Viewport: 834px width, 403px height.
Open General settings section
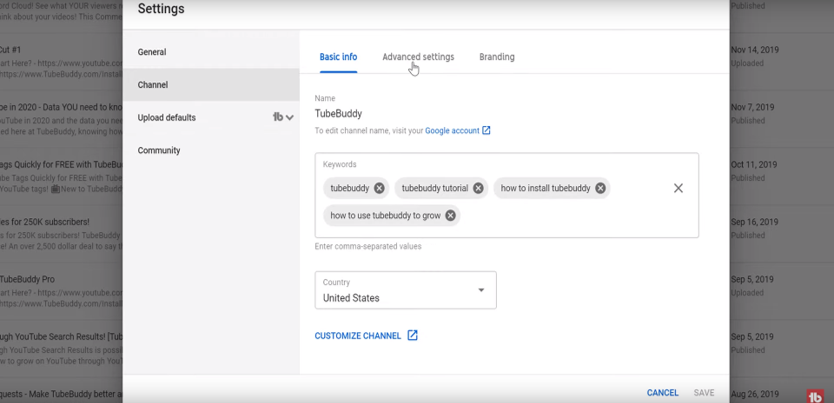point(152,52)
